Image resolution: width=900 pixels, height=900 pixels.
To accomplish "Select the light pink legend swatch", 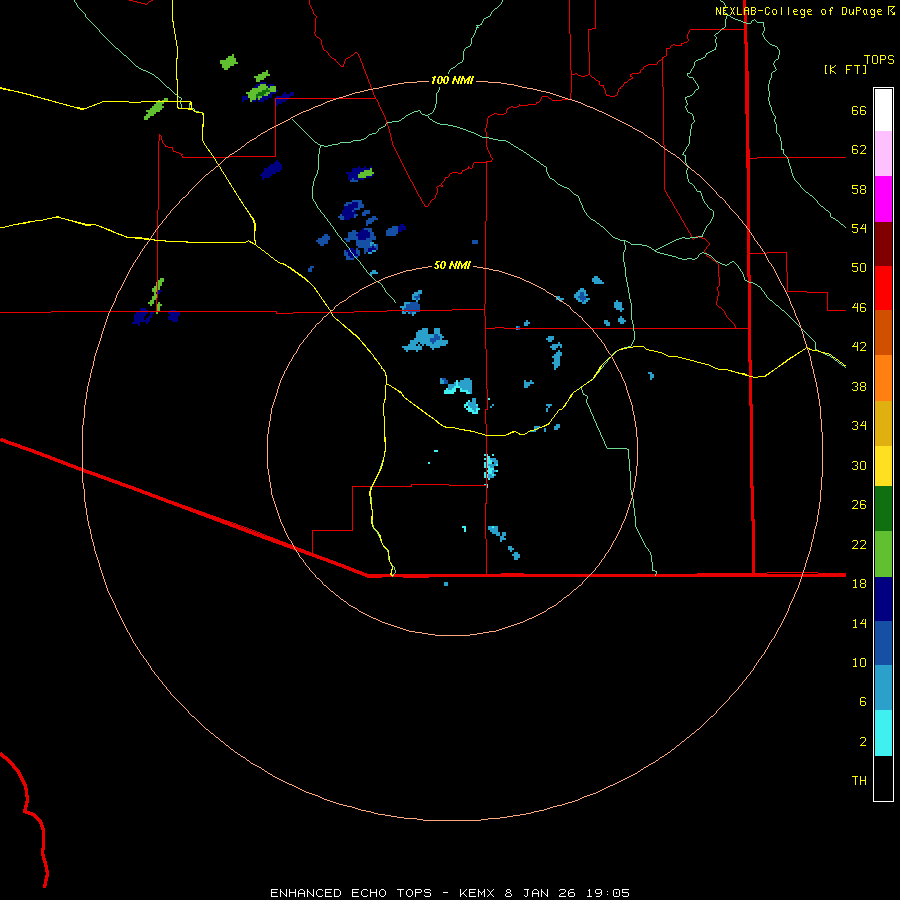I will coord(883,154).
